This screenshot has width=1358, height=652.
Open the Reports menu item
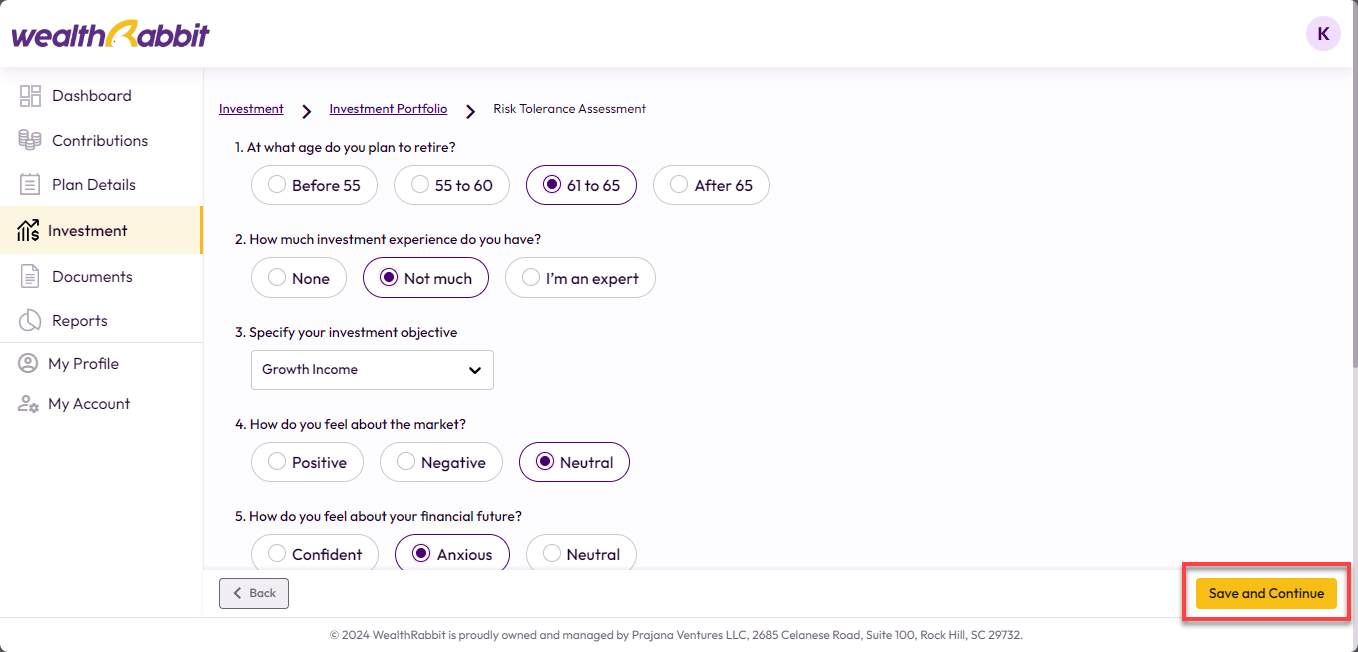tap(80, 321)
